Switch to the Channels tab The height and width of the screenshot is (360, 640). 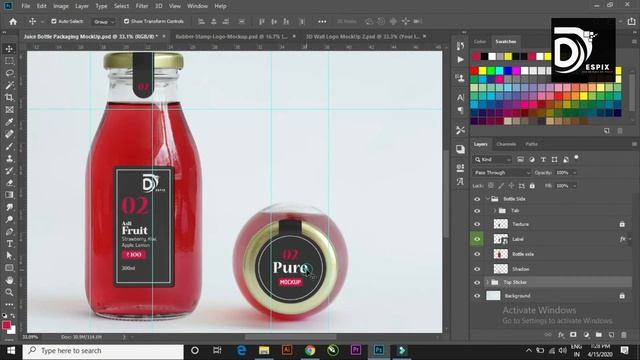[x=506, y=144]
